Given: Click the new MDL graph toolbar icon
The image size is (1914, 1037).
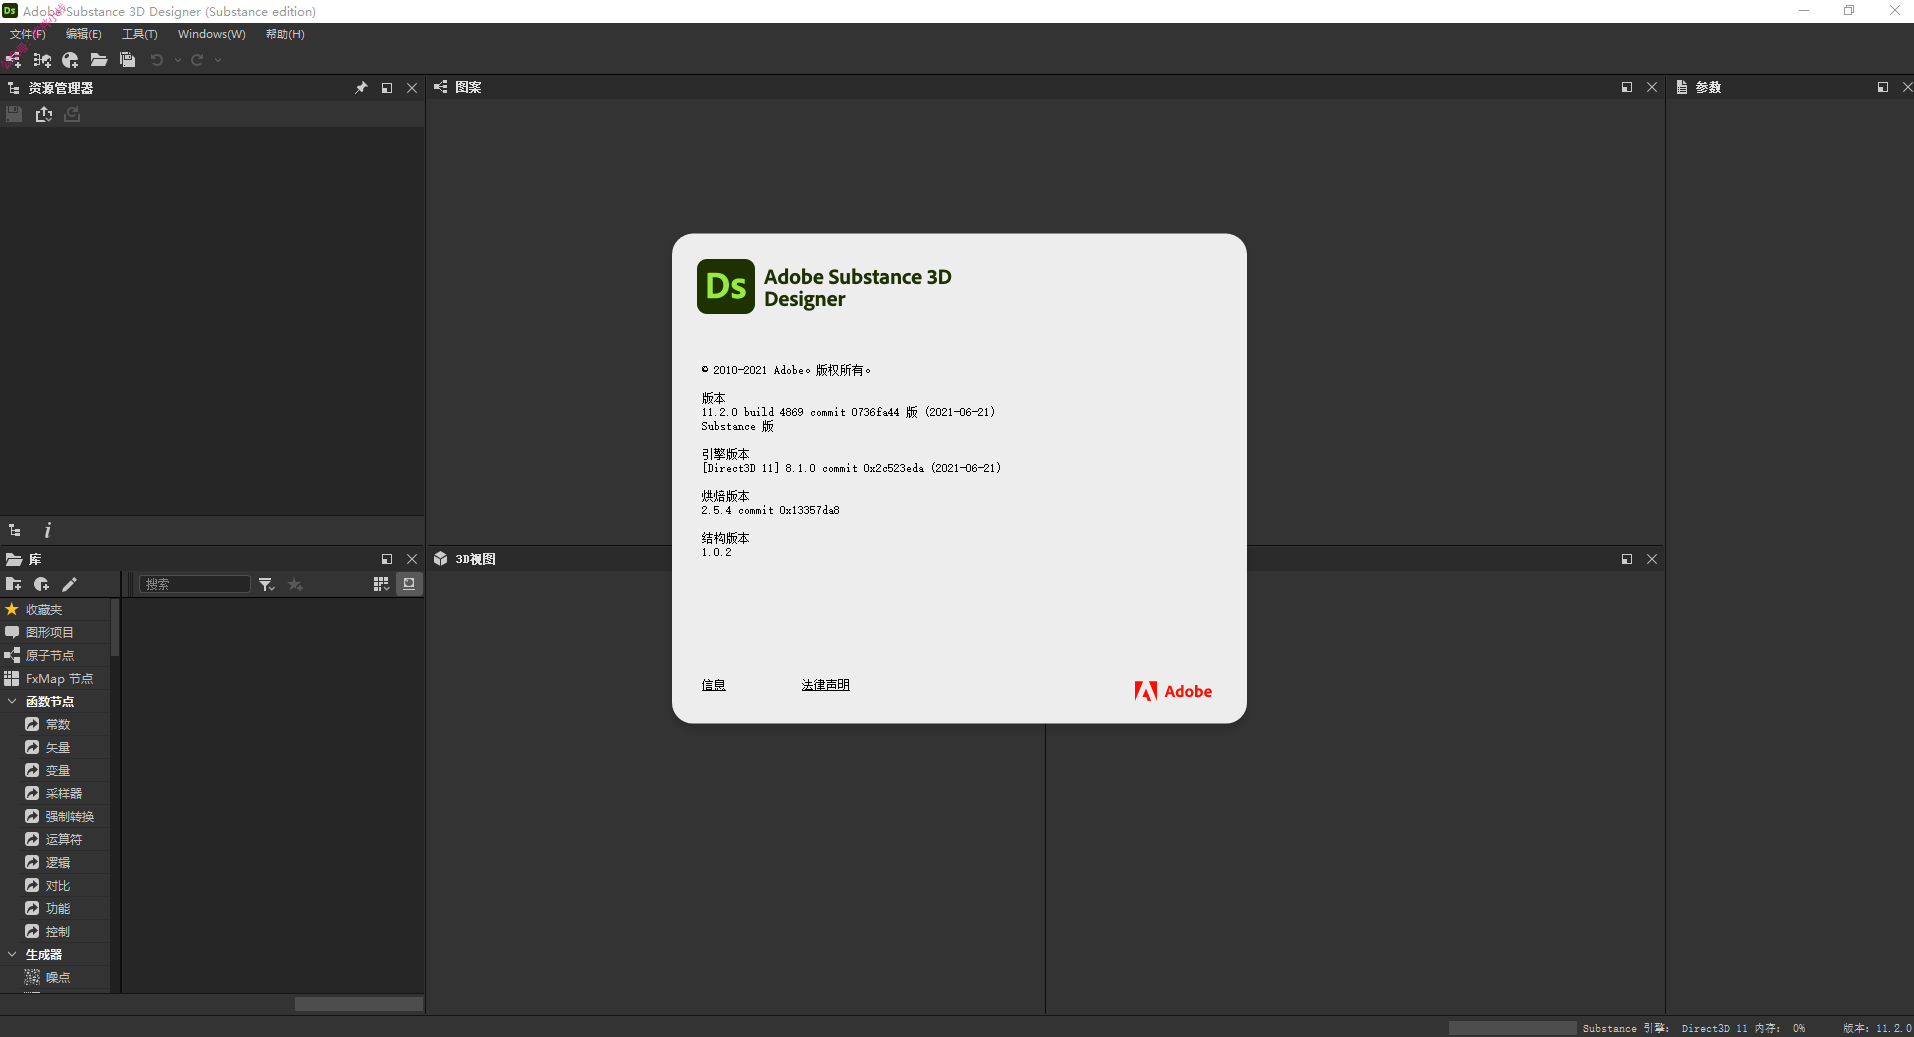Looking at the screenshot, I should point(42,60).
